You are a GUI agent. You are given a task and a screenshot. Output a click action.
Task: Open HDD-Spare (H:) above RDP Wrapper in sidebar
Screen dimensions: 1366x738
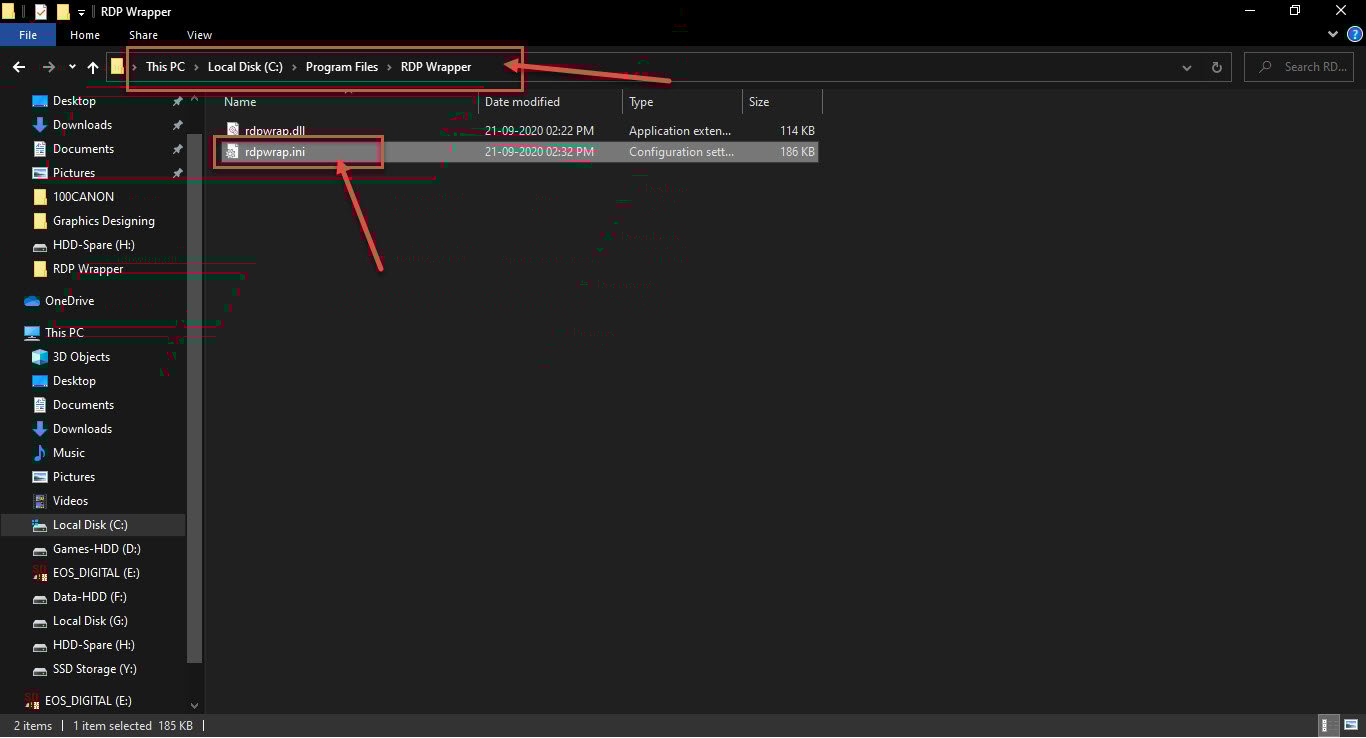tap(95, 245)
